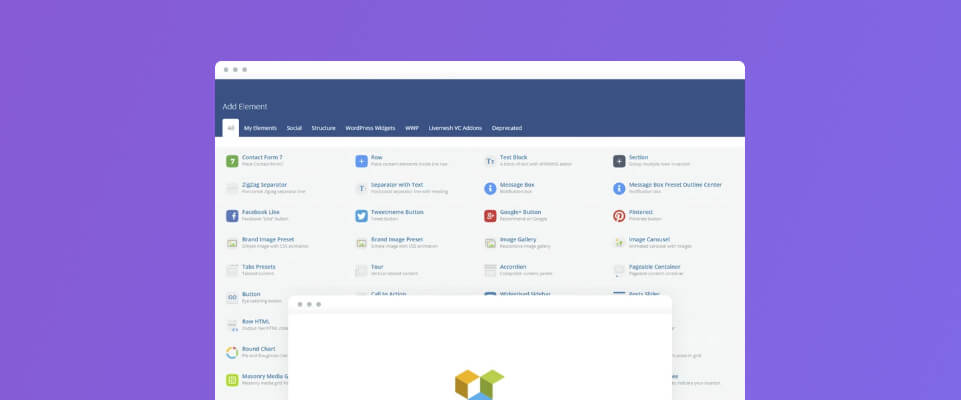The width and height of the screenshot is (961, 400).
Task: Switch to the Deprecated tab
Action: [x=507, y=128]
